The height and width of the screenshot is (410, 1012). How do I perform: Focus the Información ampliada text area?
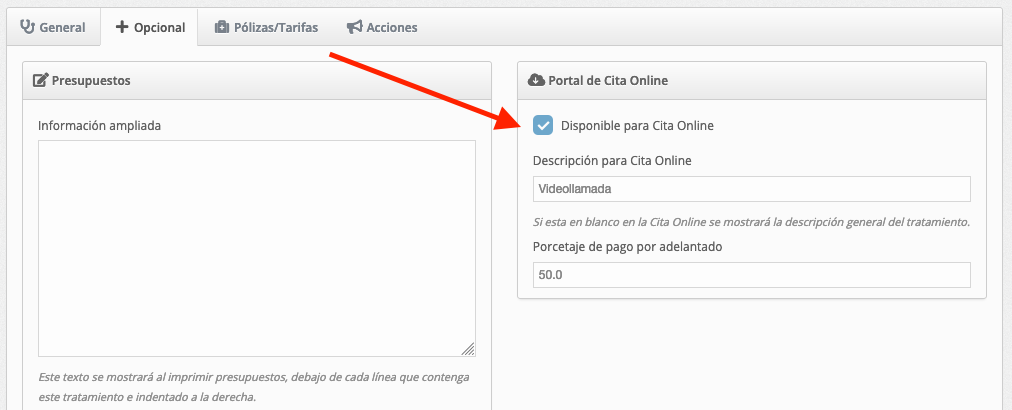[257, 249]
